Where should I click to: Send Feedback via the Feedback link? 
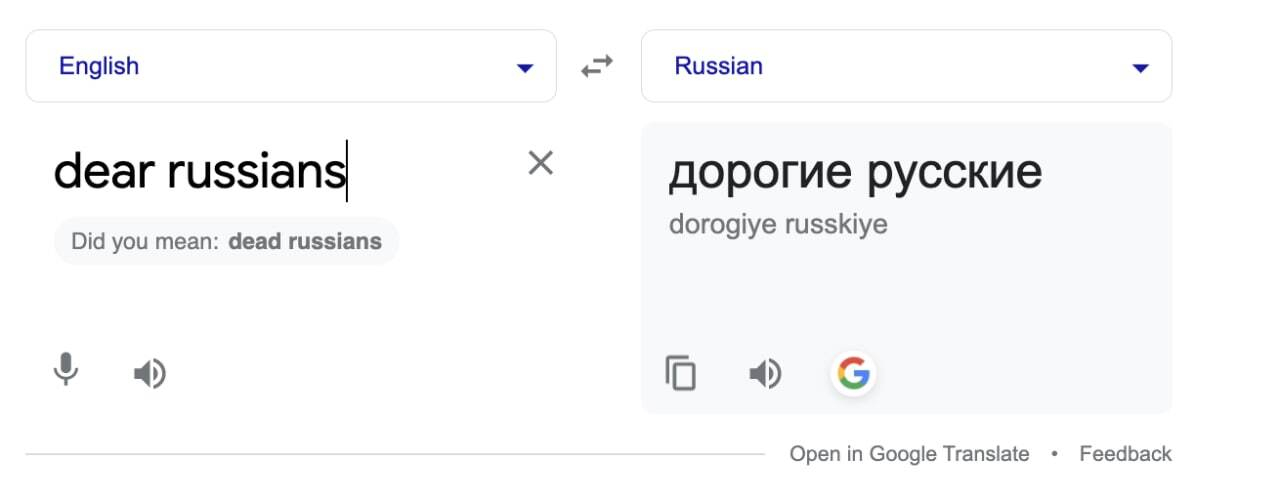point(1125,454)
